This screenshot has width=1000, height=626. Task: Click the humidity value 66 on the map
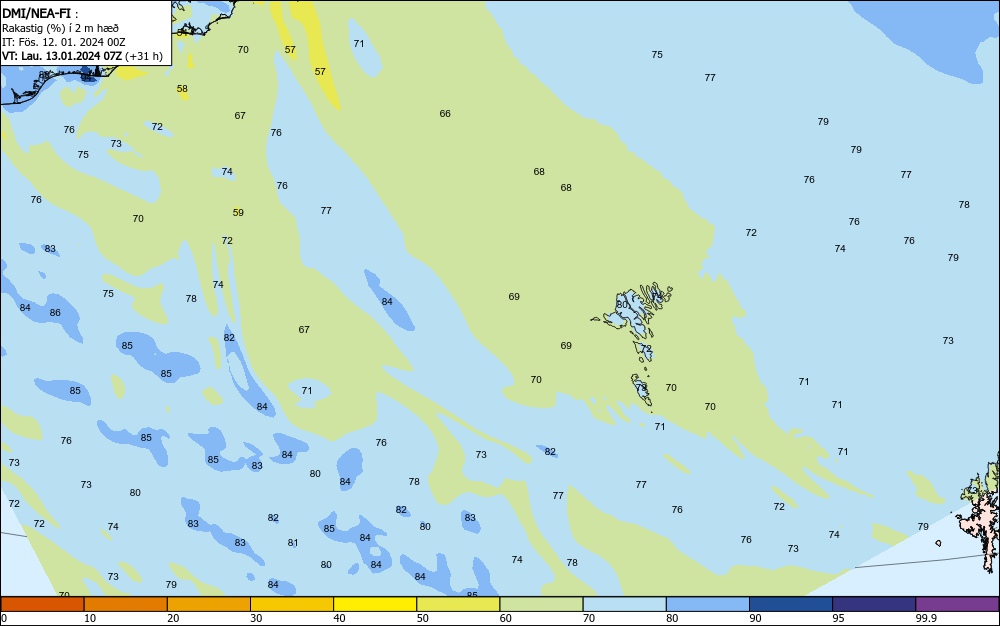pos(445,113)
